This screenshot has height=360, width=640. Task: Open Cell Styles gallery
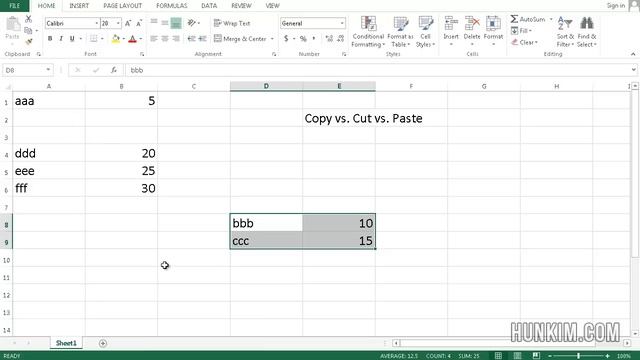coord(425,32)
